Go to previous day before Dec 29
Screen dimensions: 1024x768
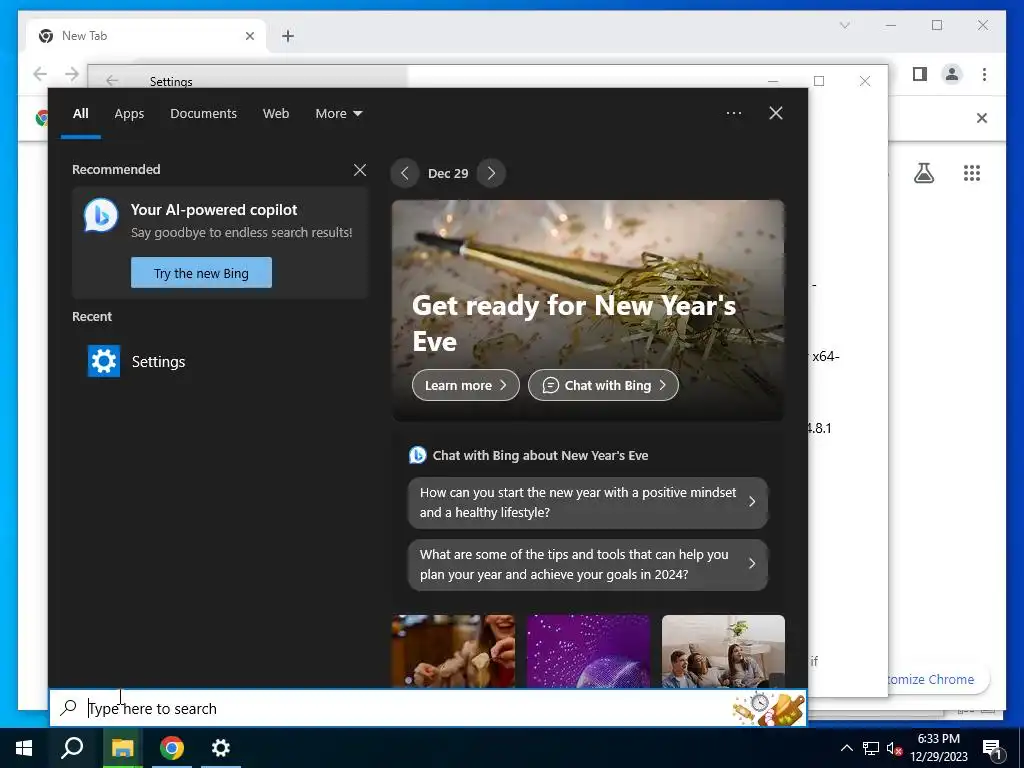coord(405,174)
